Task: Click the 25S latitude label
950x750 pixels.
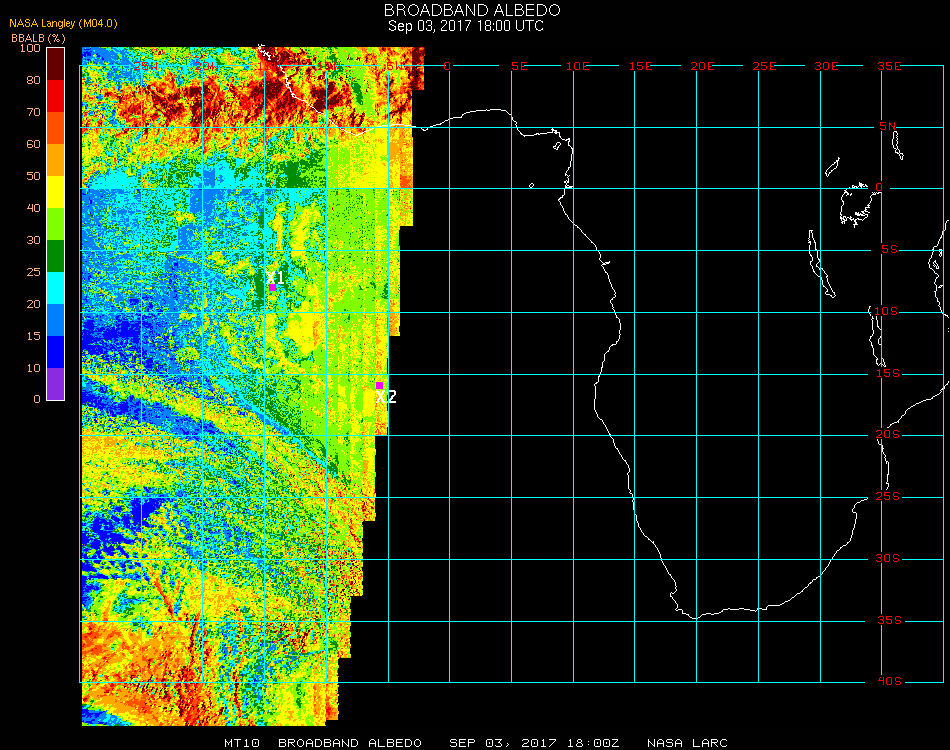Action: click(889, 497)
